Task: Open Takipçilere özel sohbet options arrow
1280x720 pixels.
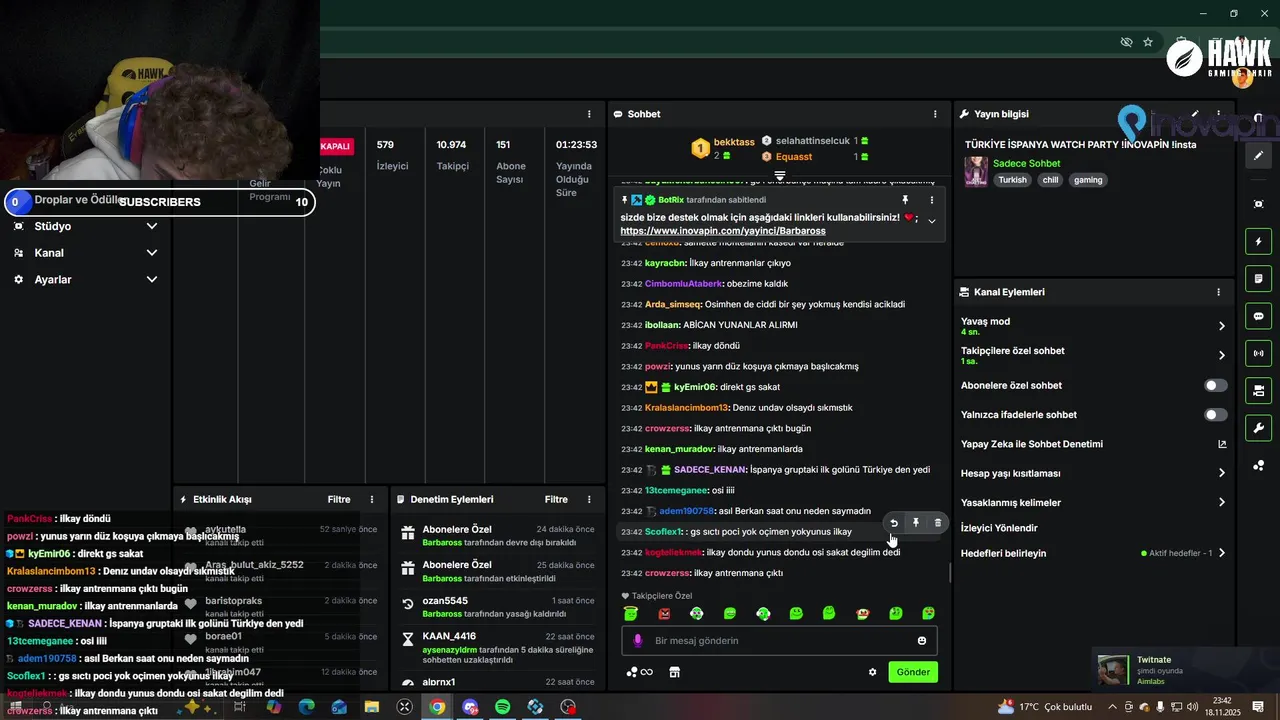Action: tap(1221, 355)
